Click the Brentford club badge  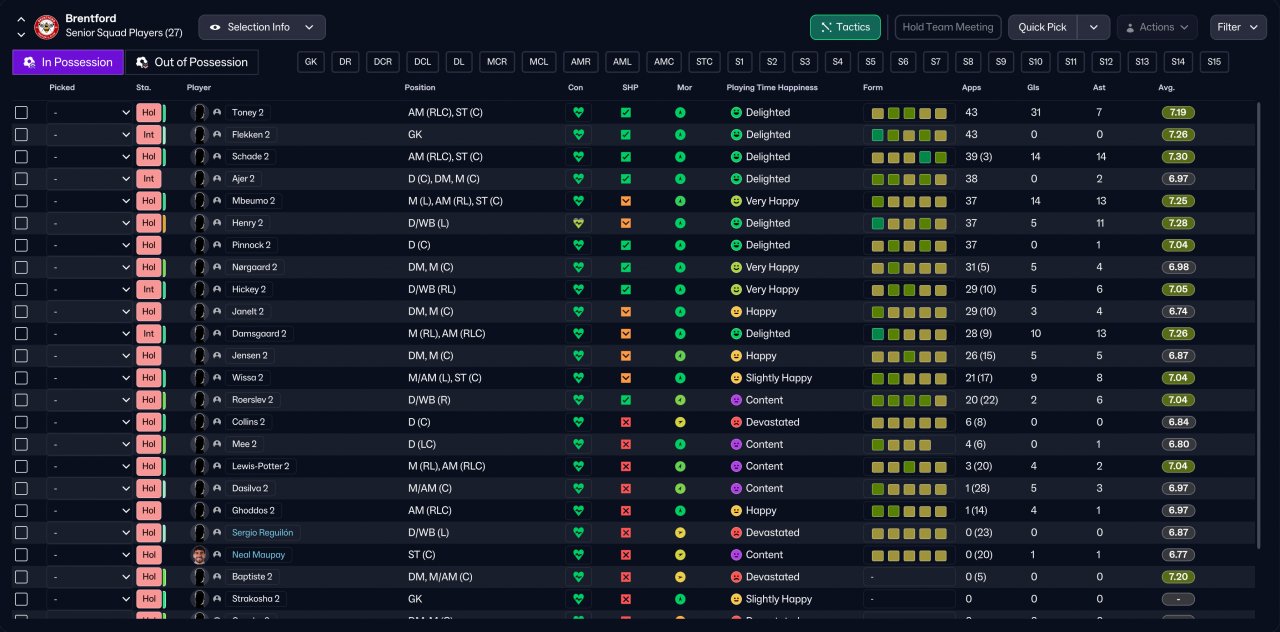46,27
